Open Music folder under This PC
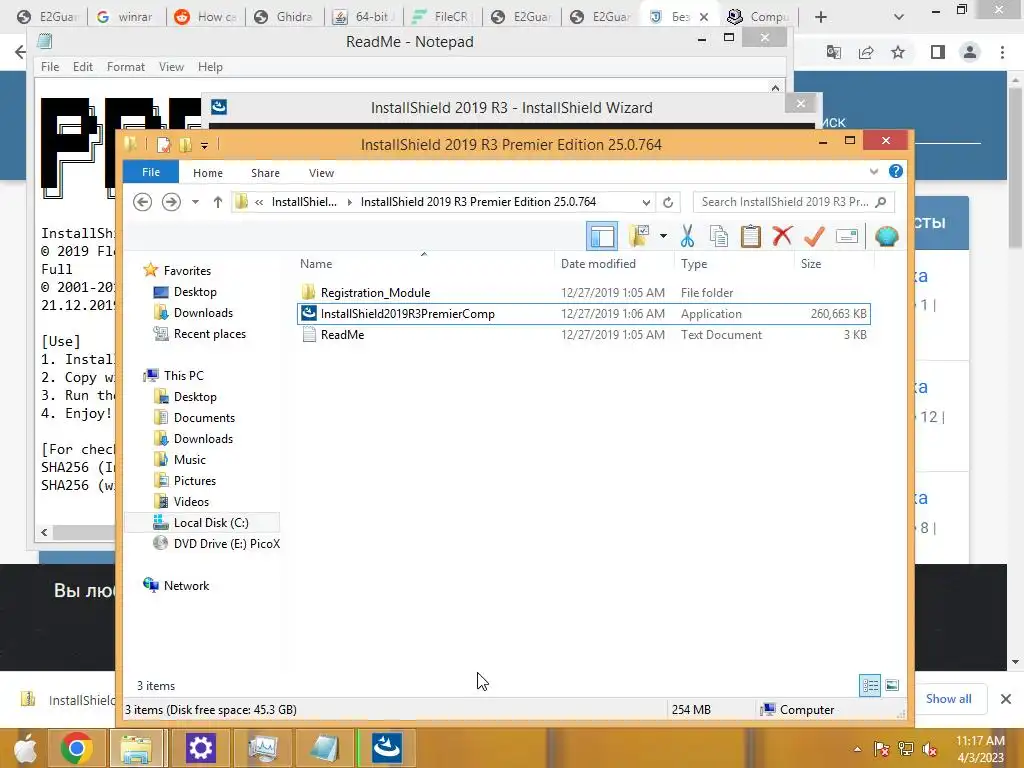The height and width of the screenshot is (768, 1024). coord(189,460)
